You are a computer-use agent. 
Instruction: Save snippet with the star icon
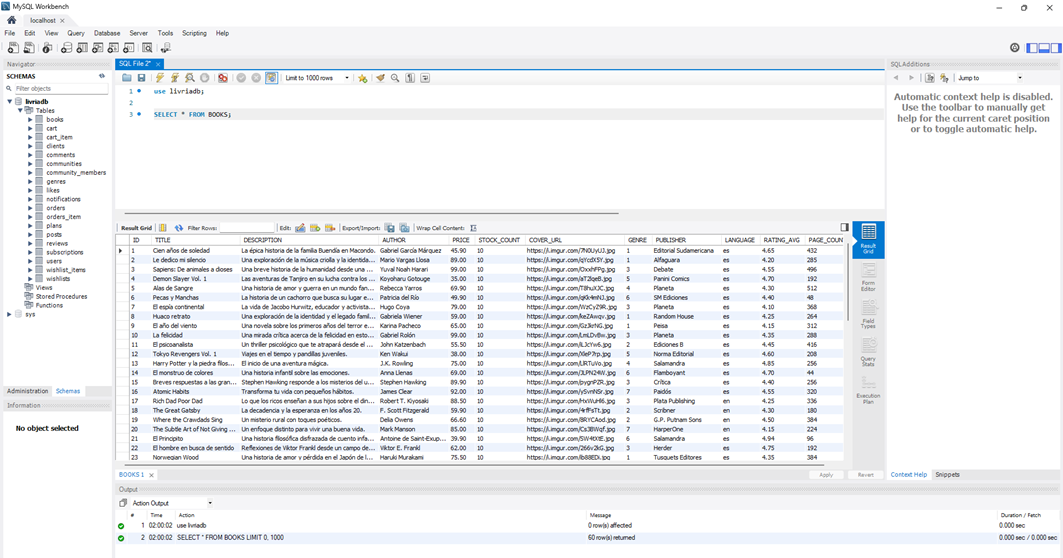(363, 78)
